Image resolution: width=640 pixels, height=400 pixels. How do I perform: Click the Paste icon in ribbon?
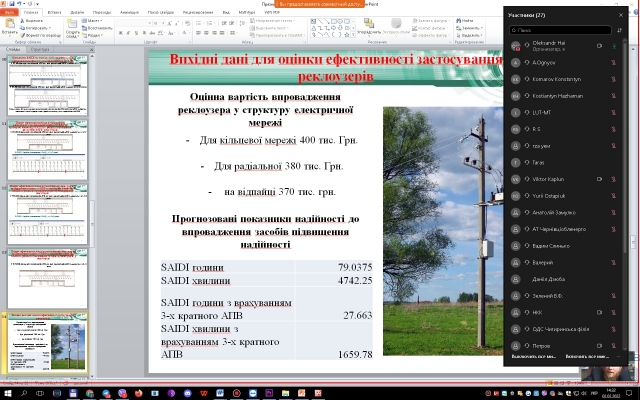point(10,26)
